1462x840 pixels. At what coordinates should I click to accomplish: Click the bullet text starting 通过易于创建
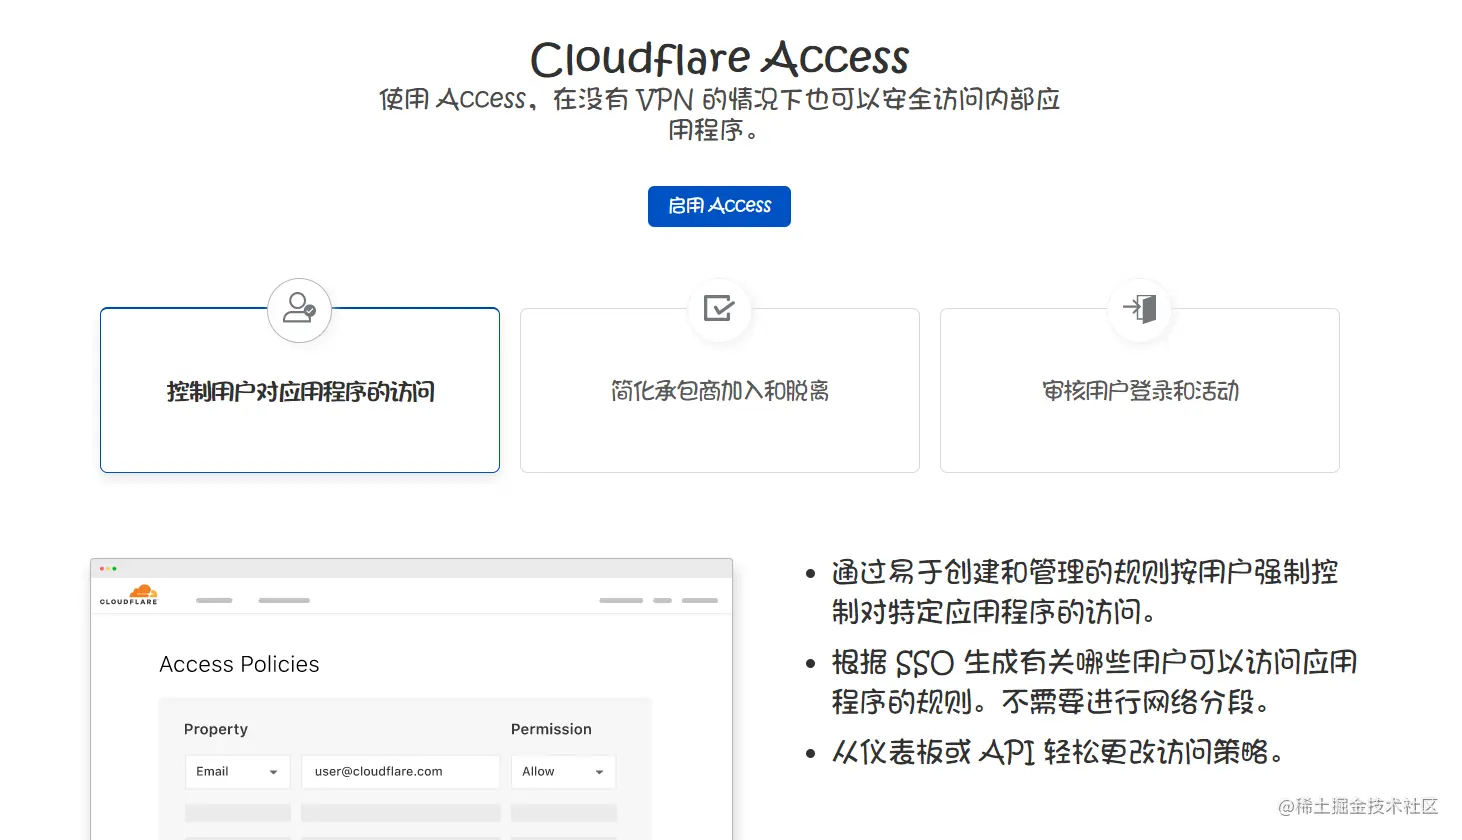[1085, 592]
